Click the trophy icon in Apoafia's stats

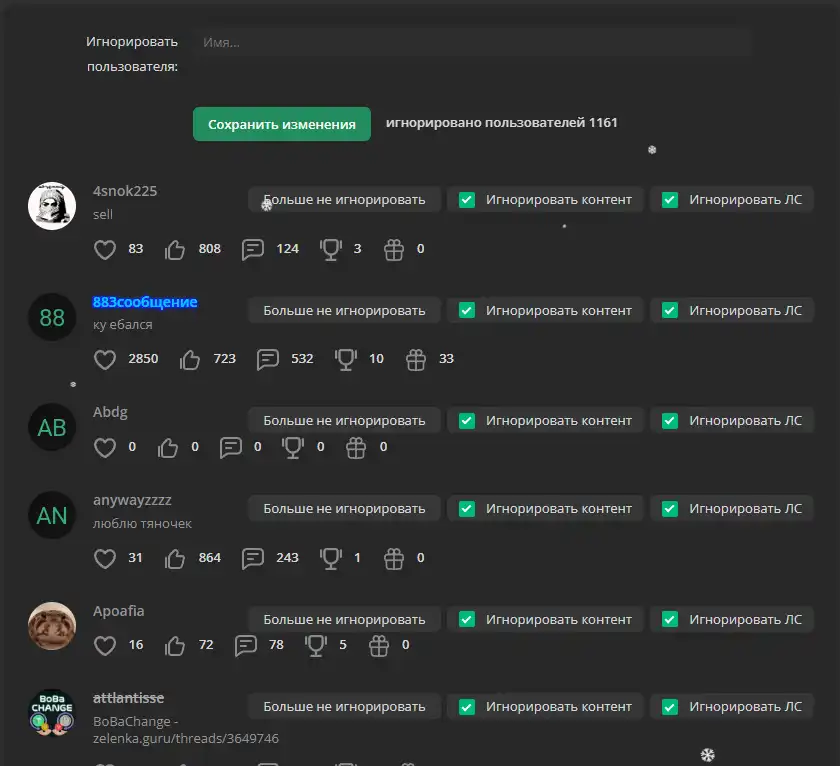tap(316, 645)
